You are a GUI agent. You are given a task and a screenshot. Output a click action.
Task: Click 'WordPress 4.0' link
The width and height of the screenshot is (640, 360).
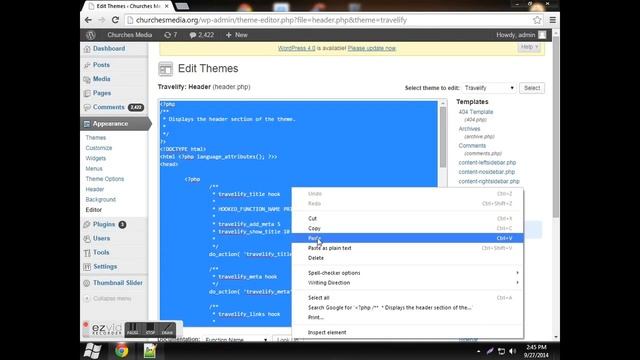[296, 48]
